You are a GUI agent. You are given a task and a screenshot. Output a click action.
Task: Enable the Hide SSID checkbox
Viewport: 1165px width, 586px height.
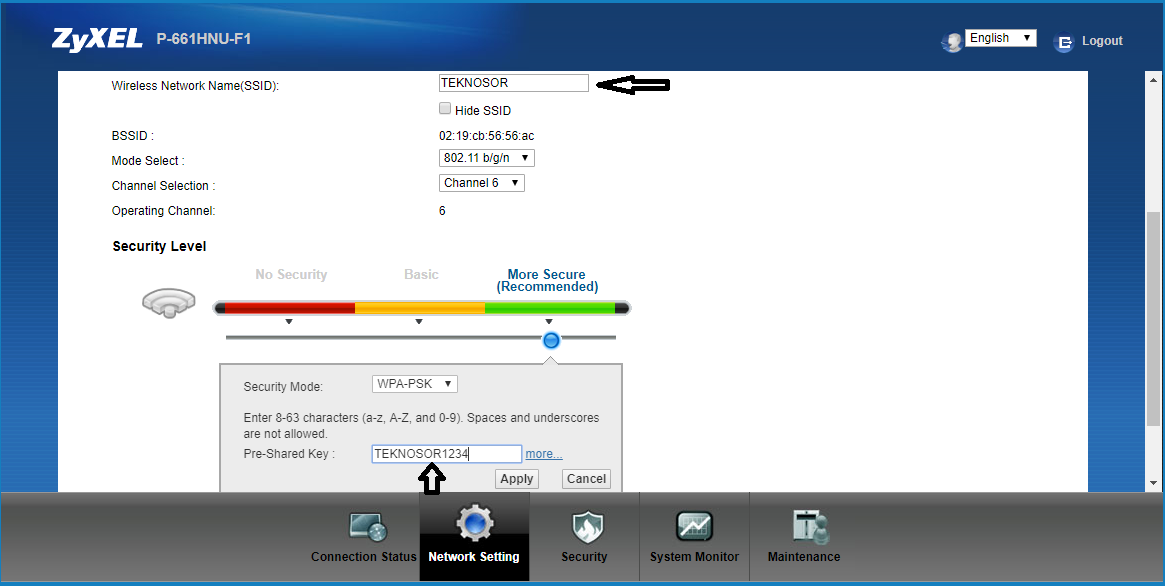[445, 108]
